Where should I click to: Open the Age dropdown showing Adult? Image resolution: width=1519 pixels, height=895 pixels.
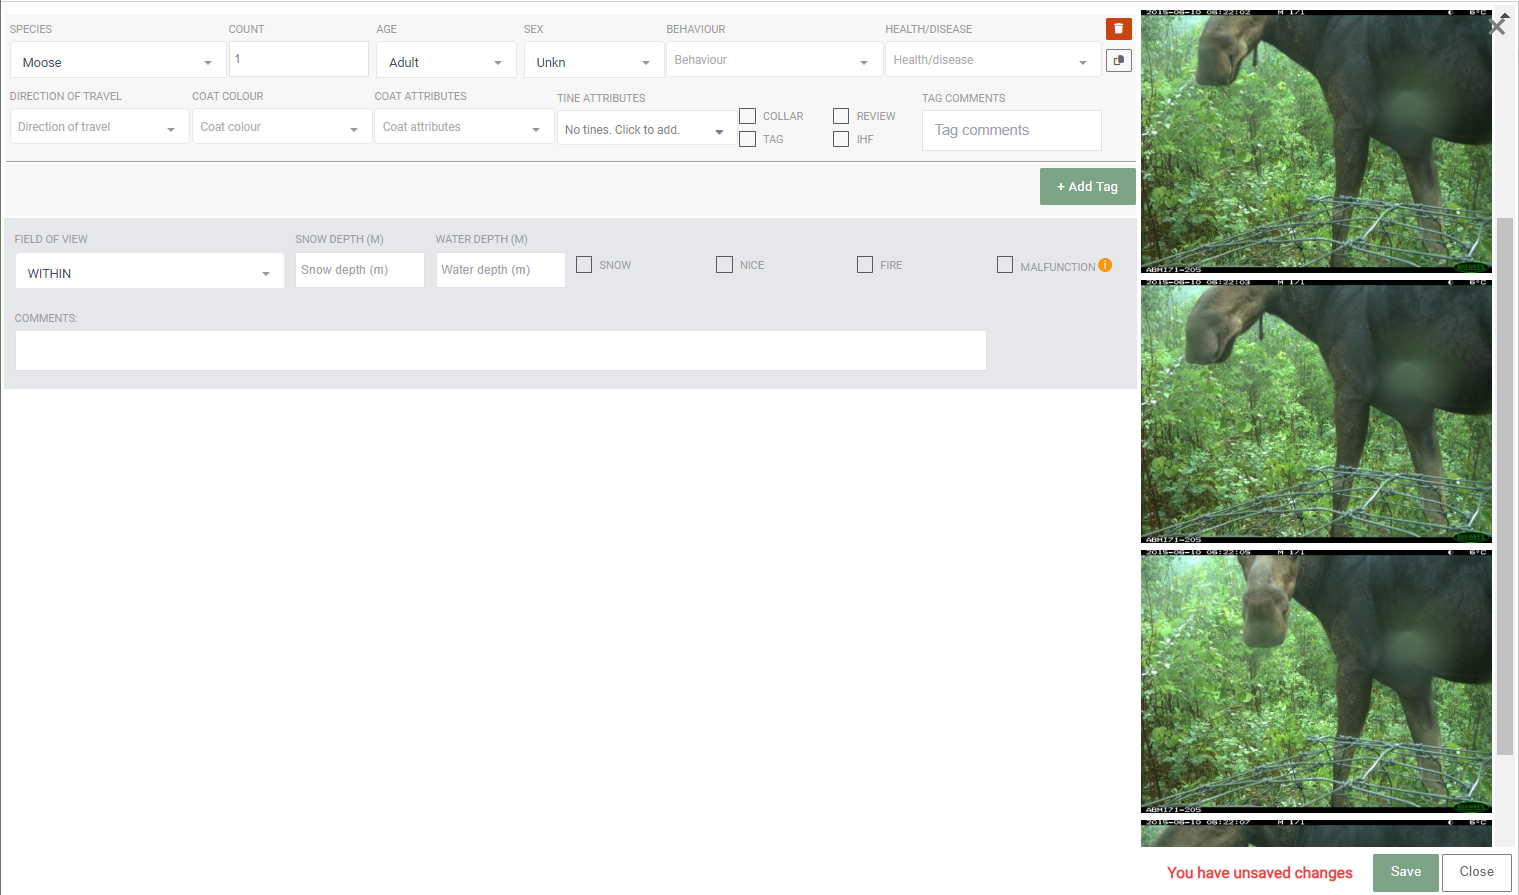pyautogui.click(x=446, y=60)
